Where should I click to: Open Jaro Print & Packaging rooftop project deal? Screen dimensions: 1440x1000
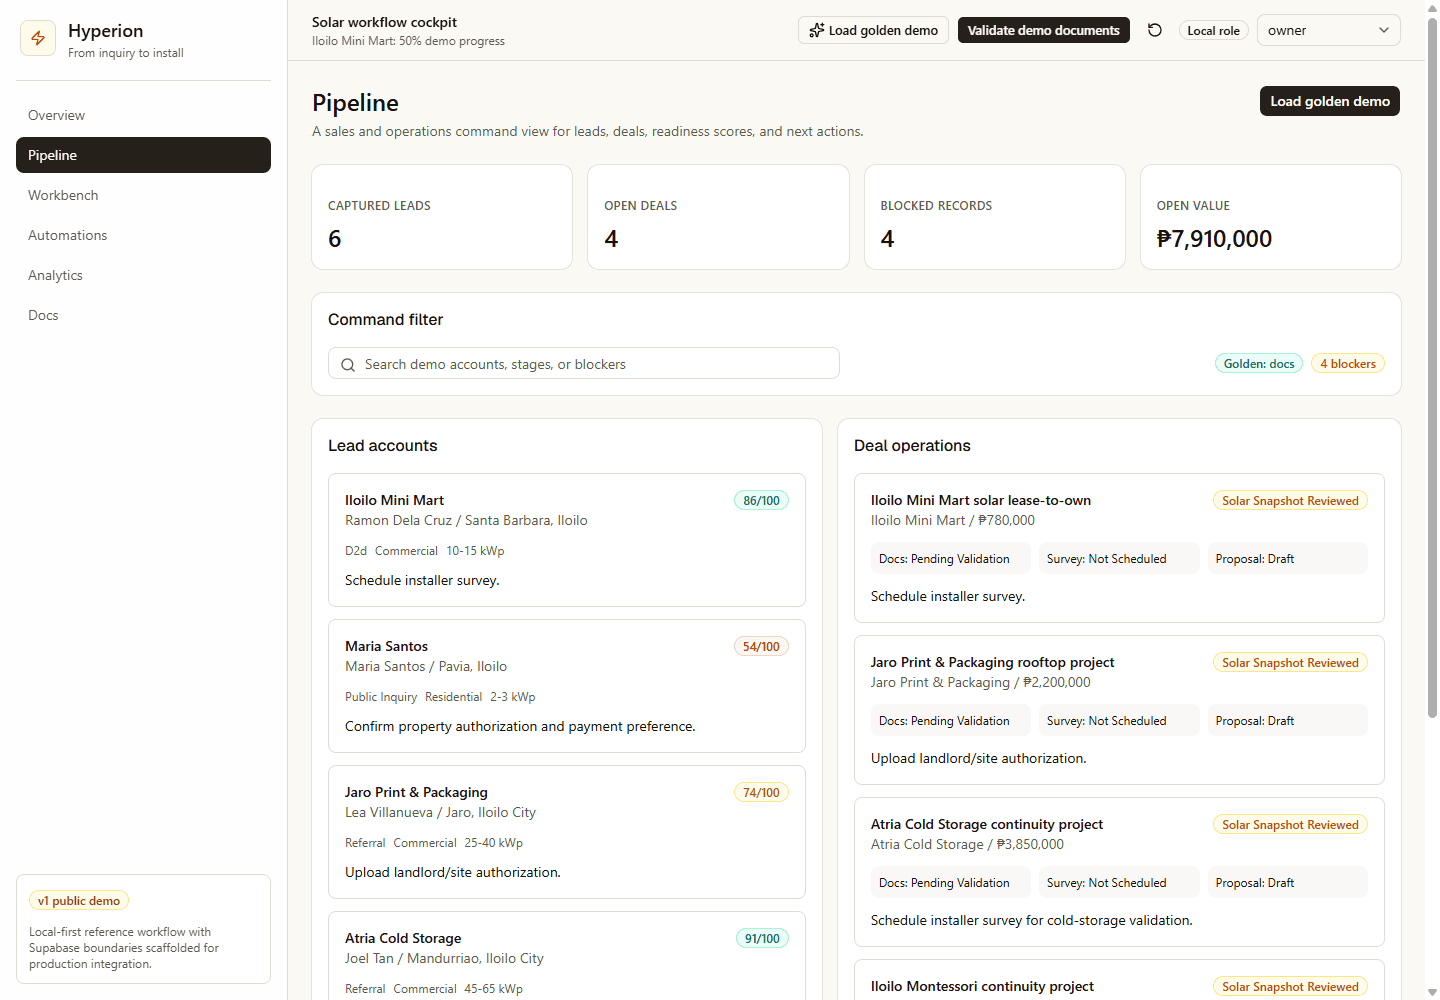coord(1119,710)
